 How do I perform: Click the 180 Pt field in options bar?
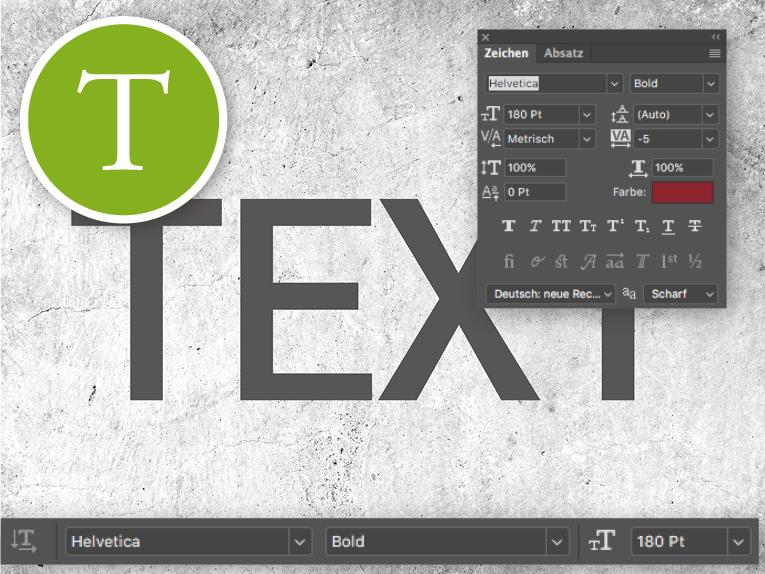(679, 541)
